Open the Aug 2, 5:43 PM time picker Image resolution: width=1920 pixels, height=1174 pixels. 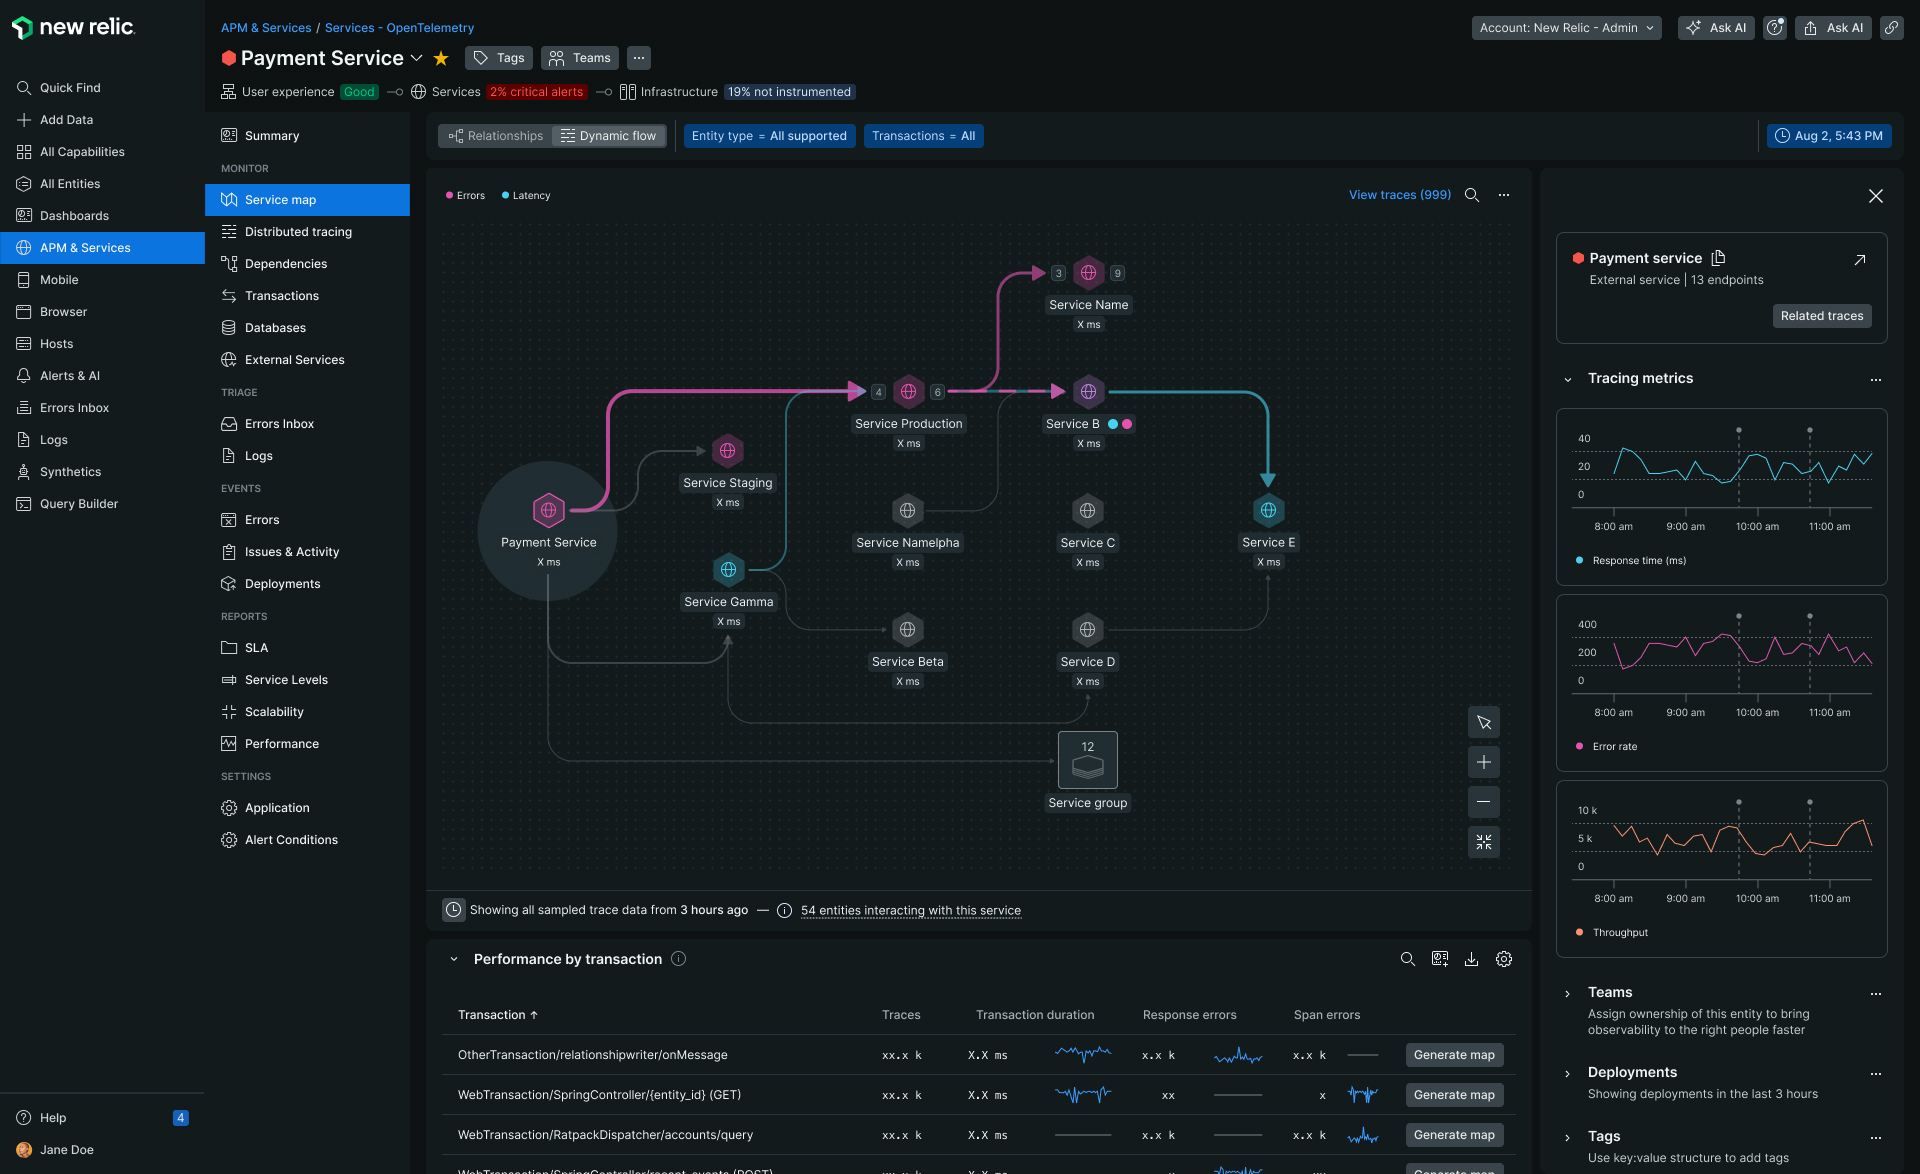[1829, 136]
